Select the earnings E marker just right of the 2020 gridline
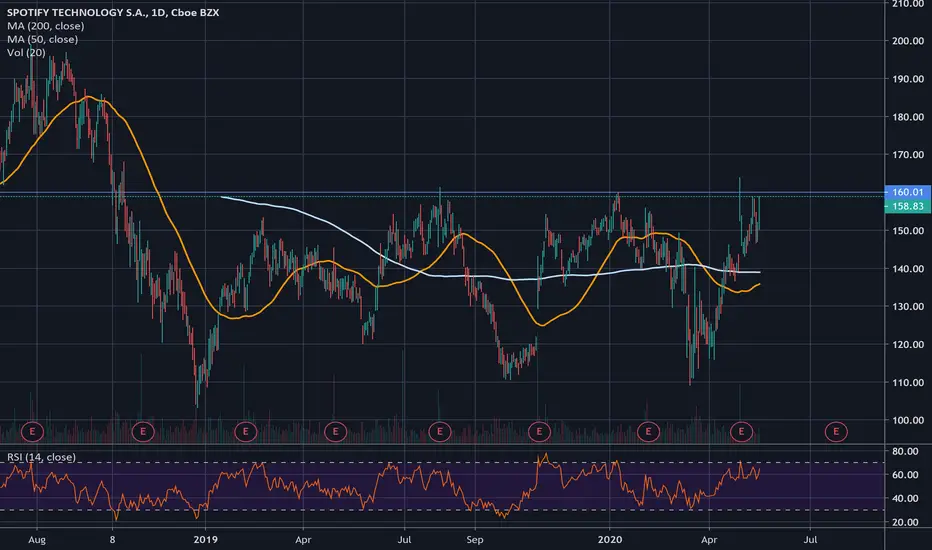 point(648,432)
